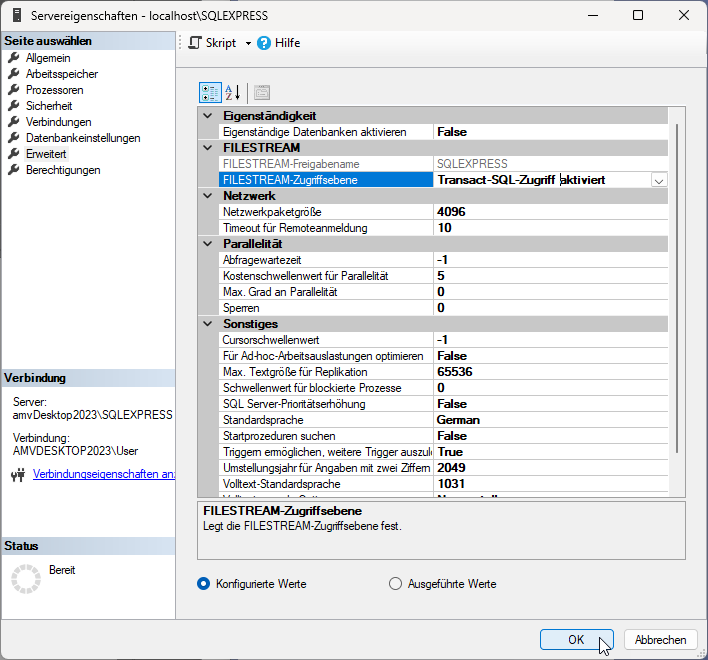Open the Prozessoren page
This screenshot has width=708, height=660.
[x=55, y=90]
